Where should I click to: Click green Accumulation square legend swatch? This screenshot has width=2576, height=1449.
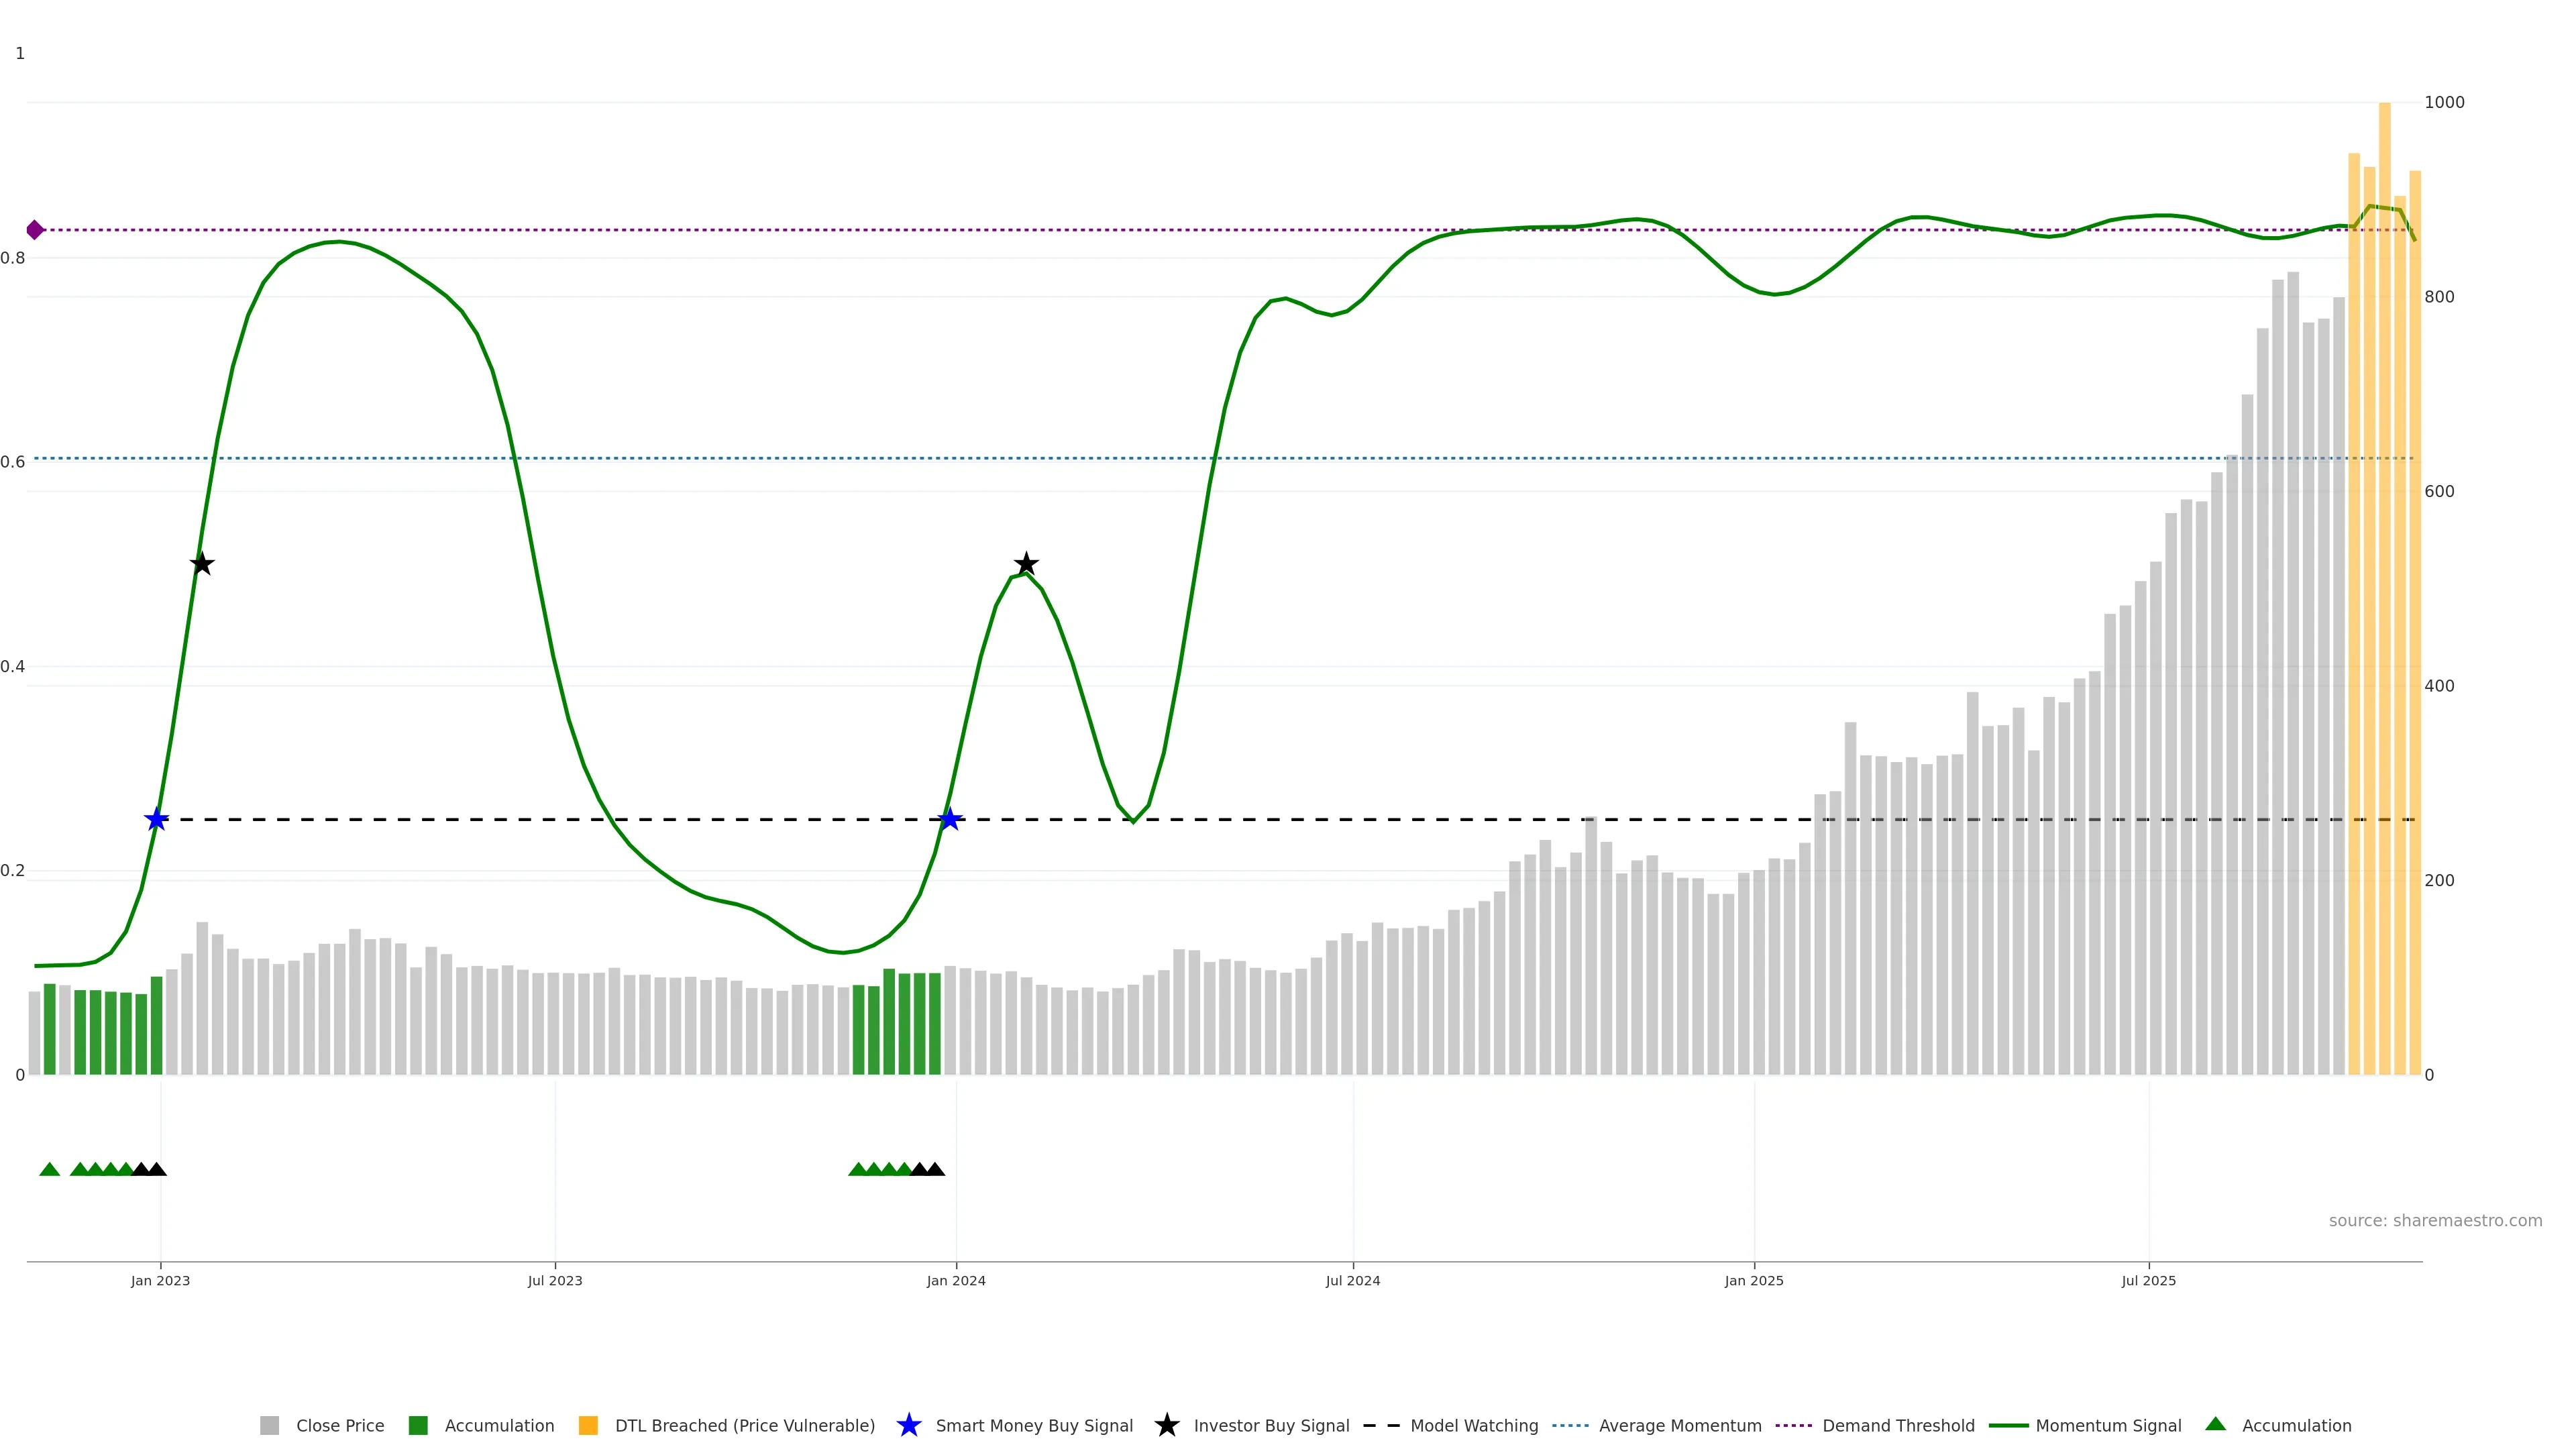tap(418, 1425)
